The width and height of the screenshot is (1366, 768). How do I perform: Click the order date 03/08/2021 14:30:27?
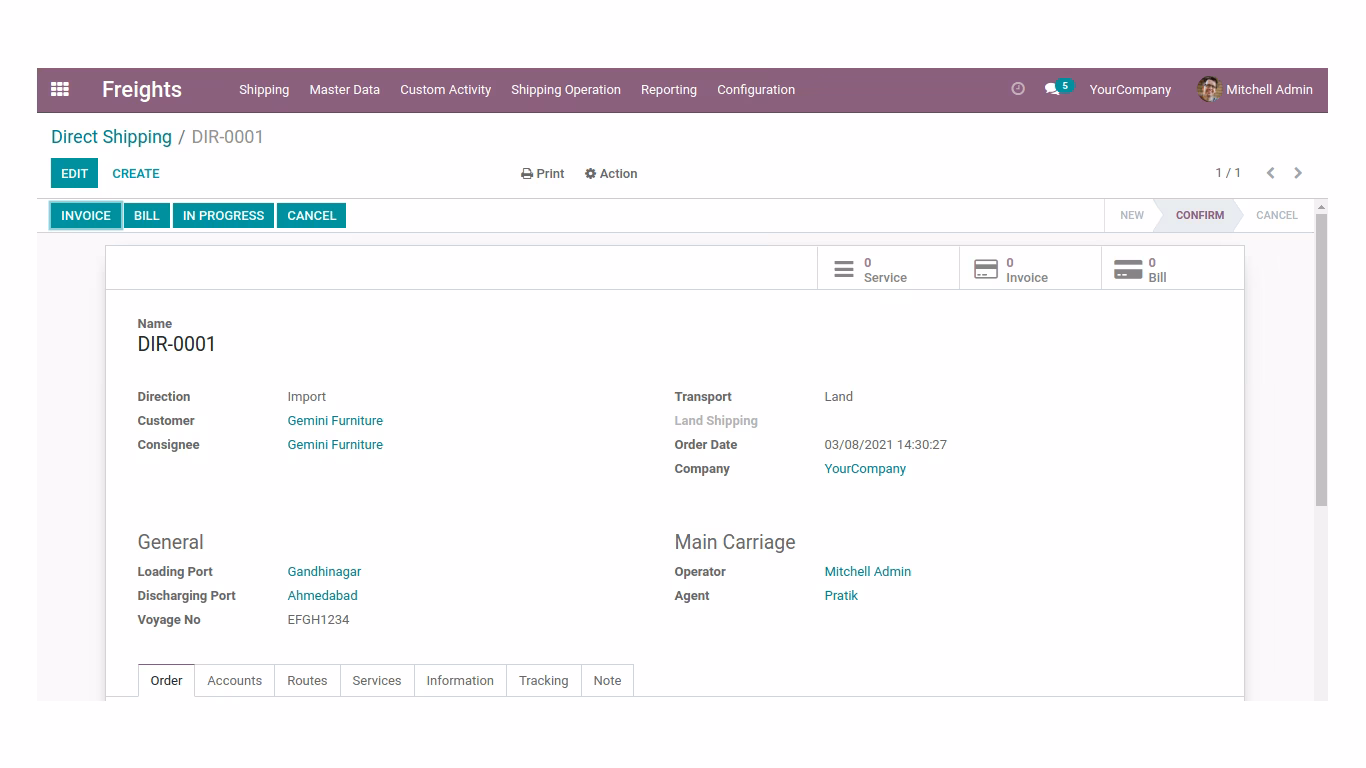(x=885, y=445)
